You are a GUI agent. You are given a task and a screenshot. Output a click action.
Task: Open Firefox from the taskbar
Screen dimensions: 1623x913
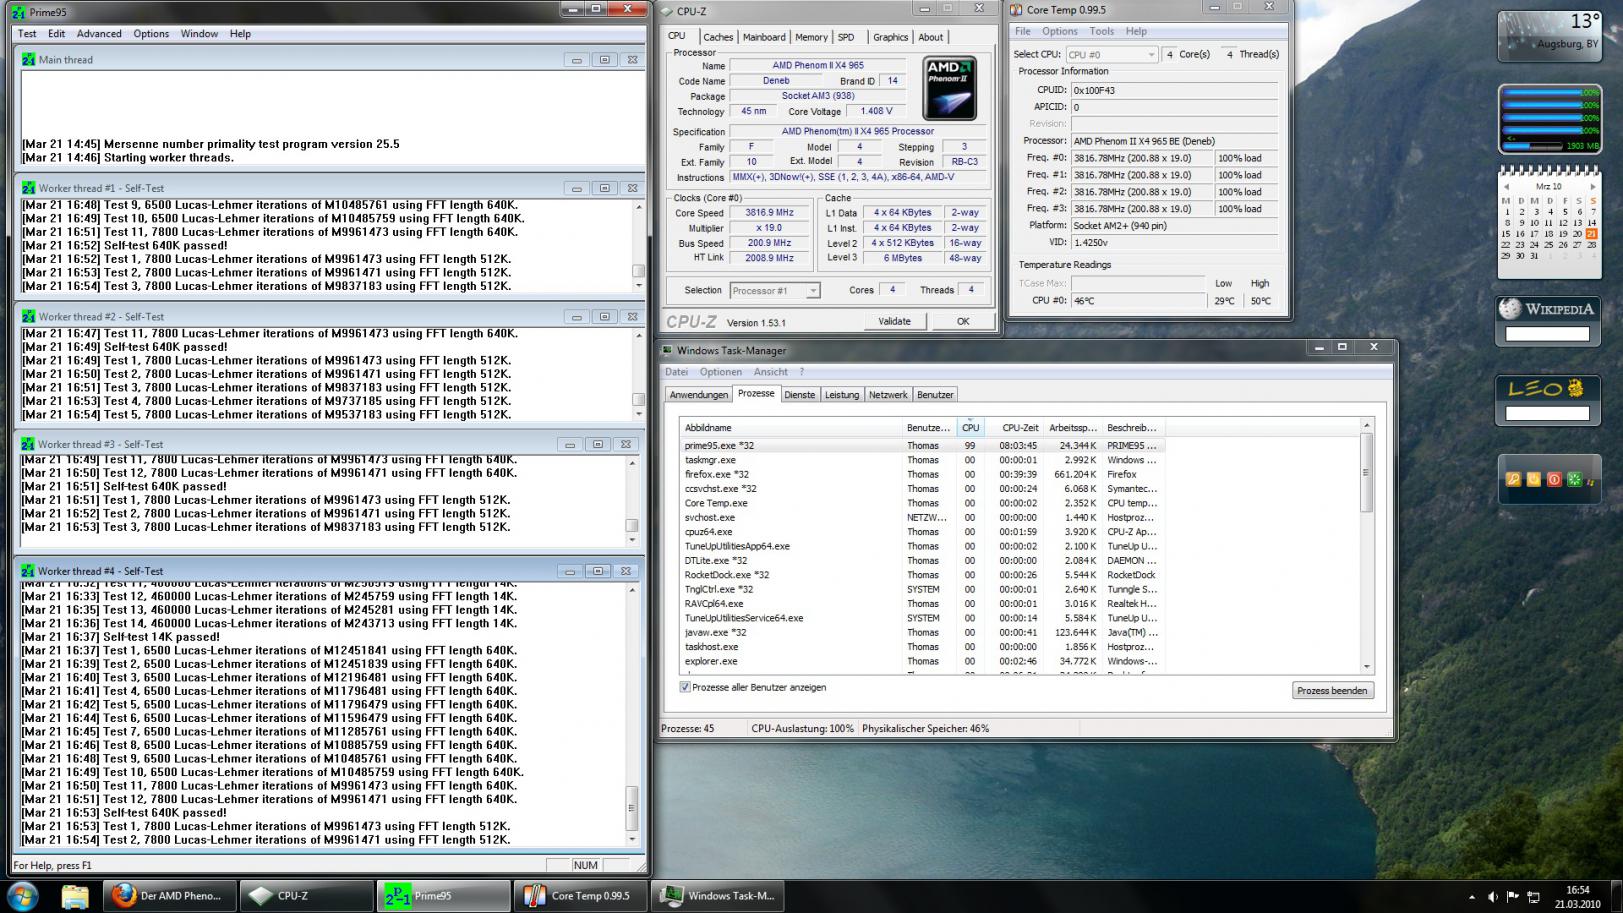169,895
